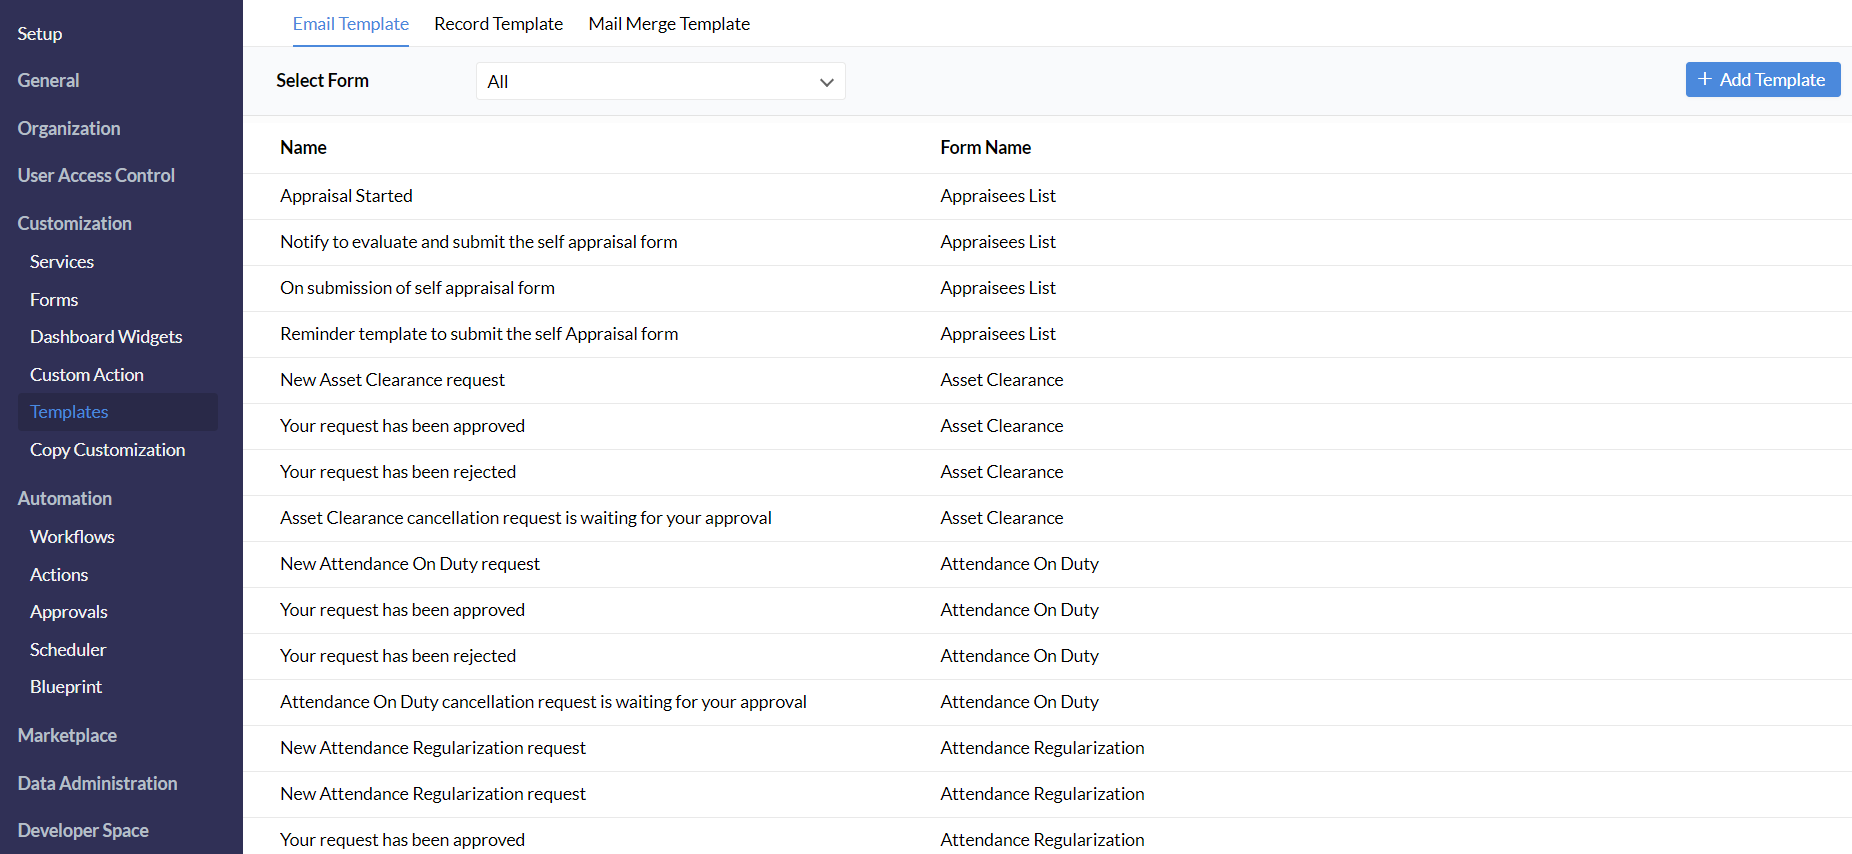Viewport: 1852px width, 854px height.
Task: Select the Email Template tab
Action: pos(350,24)
